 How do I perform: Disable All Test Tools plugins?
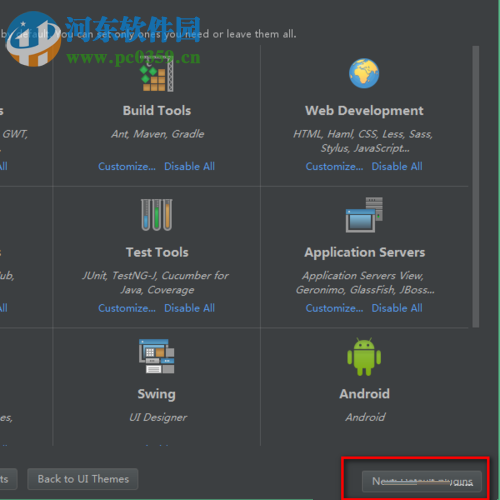189,308
